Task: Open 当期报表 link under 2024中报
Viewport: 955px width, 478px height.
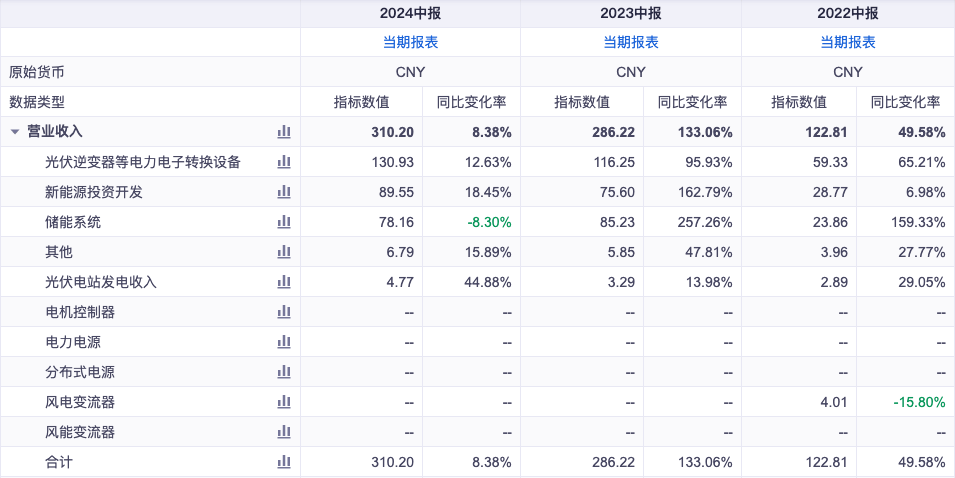Action: coord(411,42)
